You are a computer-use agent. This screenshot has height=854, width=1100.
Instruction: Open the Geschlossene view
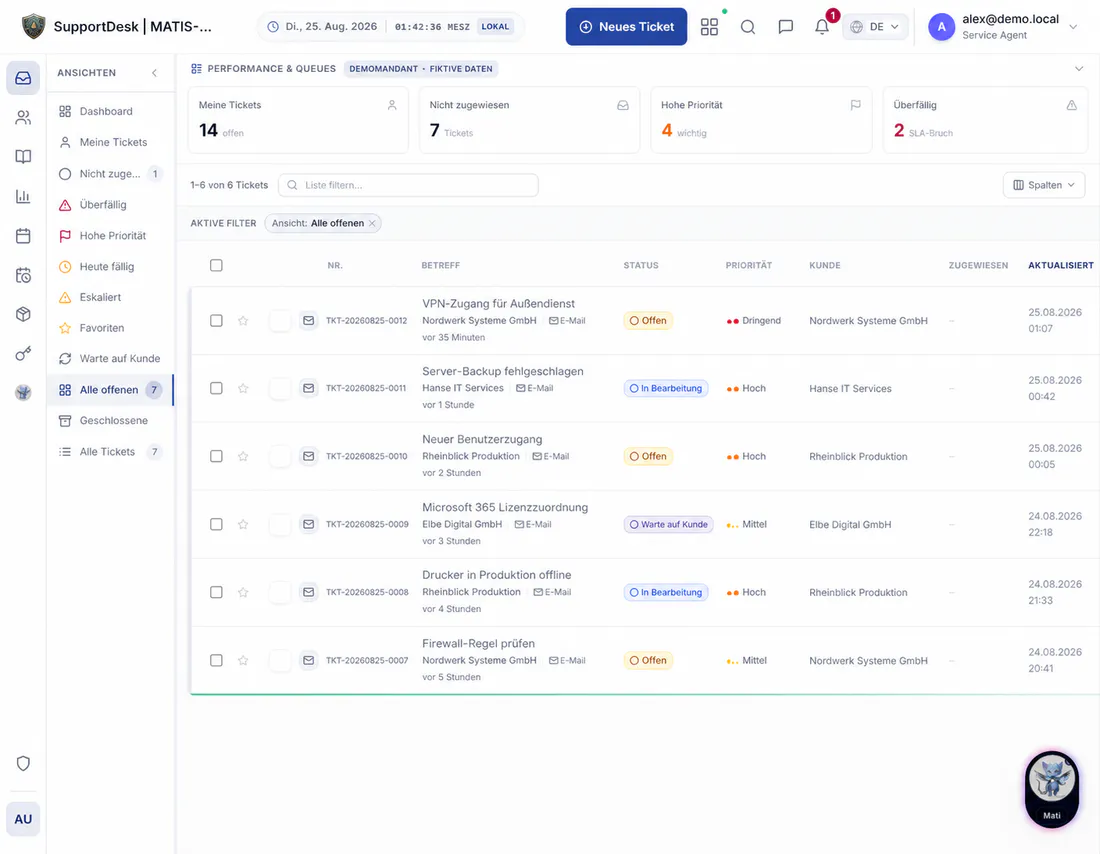coord(111,420)
